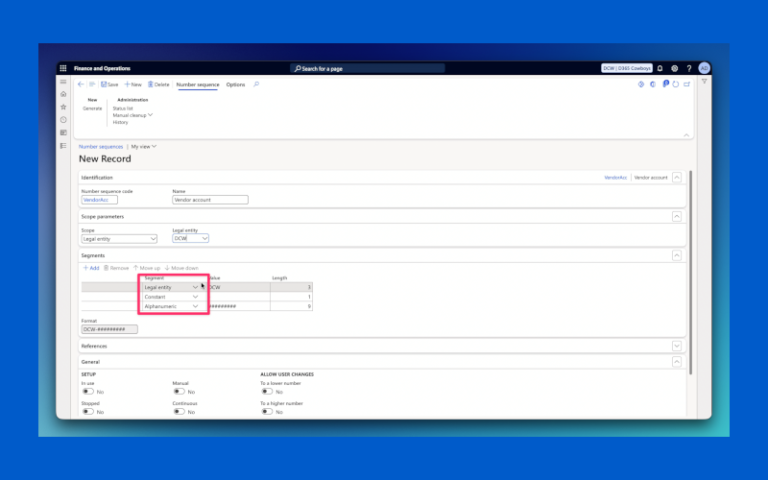Switch to the Options tab
This screenshot has width=768, height=480.
[236, 84]
